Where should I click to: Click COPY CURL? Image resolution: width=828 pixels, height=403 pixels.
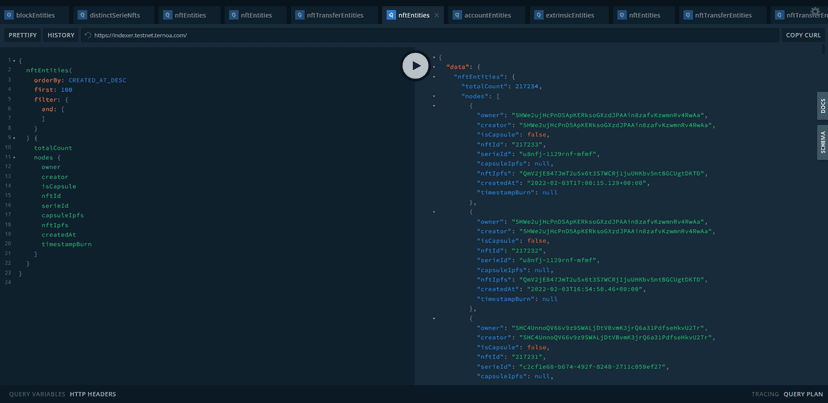(x=802, y=35)
